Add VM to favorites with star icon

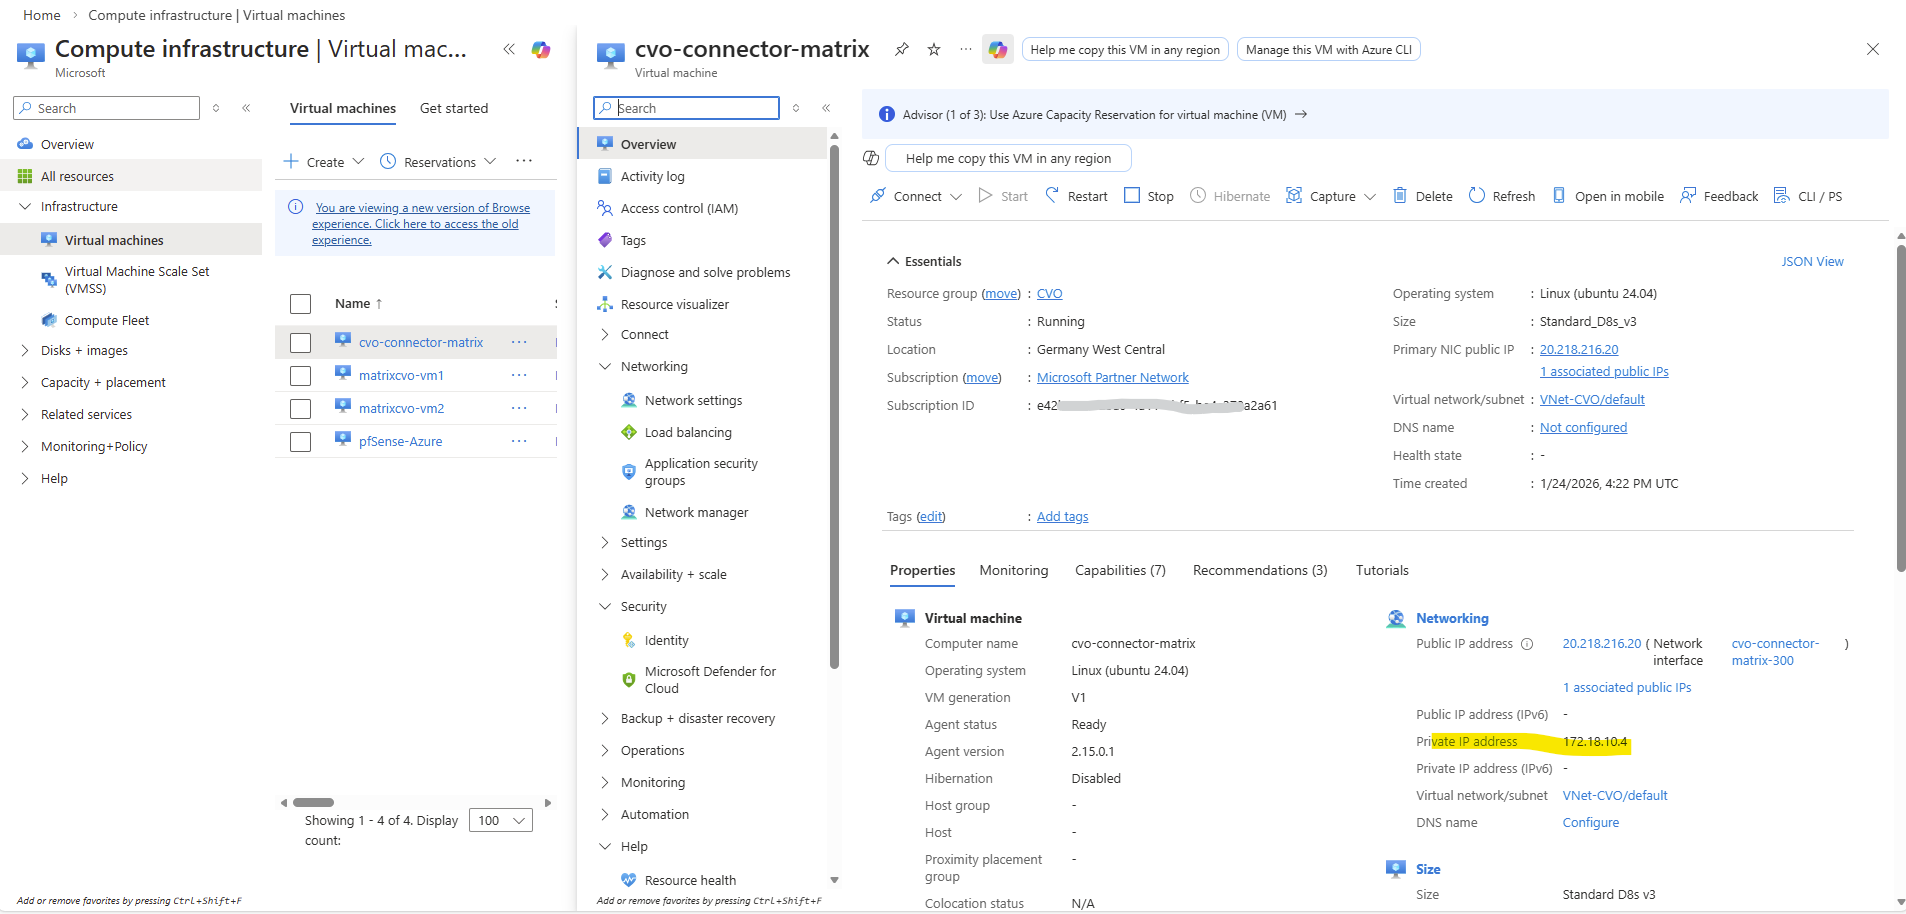(x=934, y=49)
